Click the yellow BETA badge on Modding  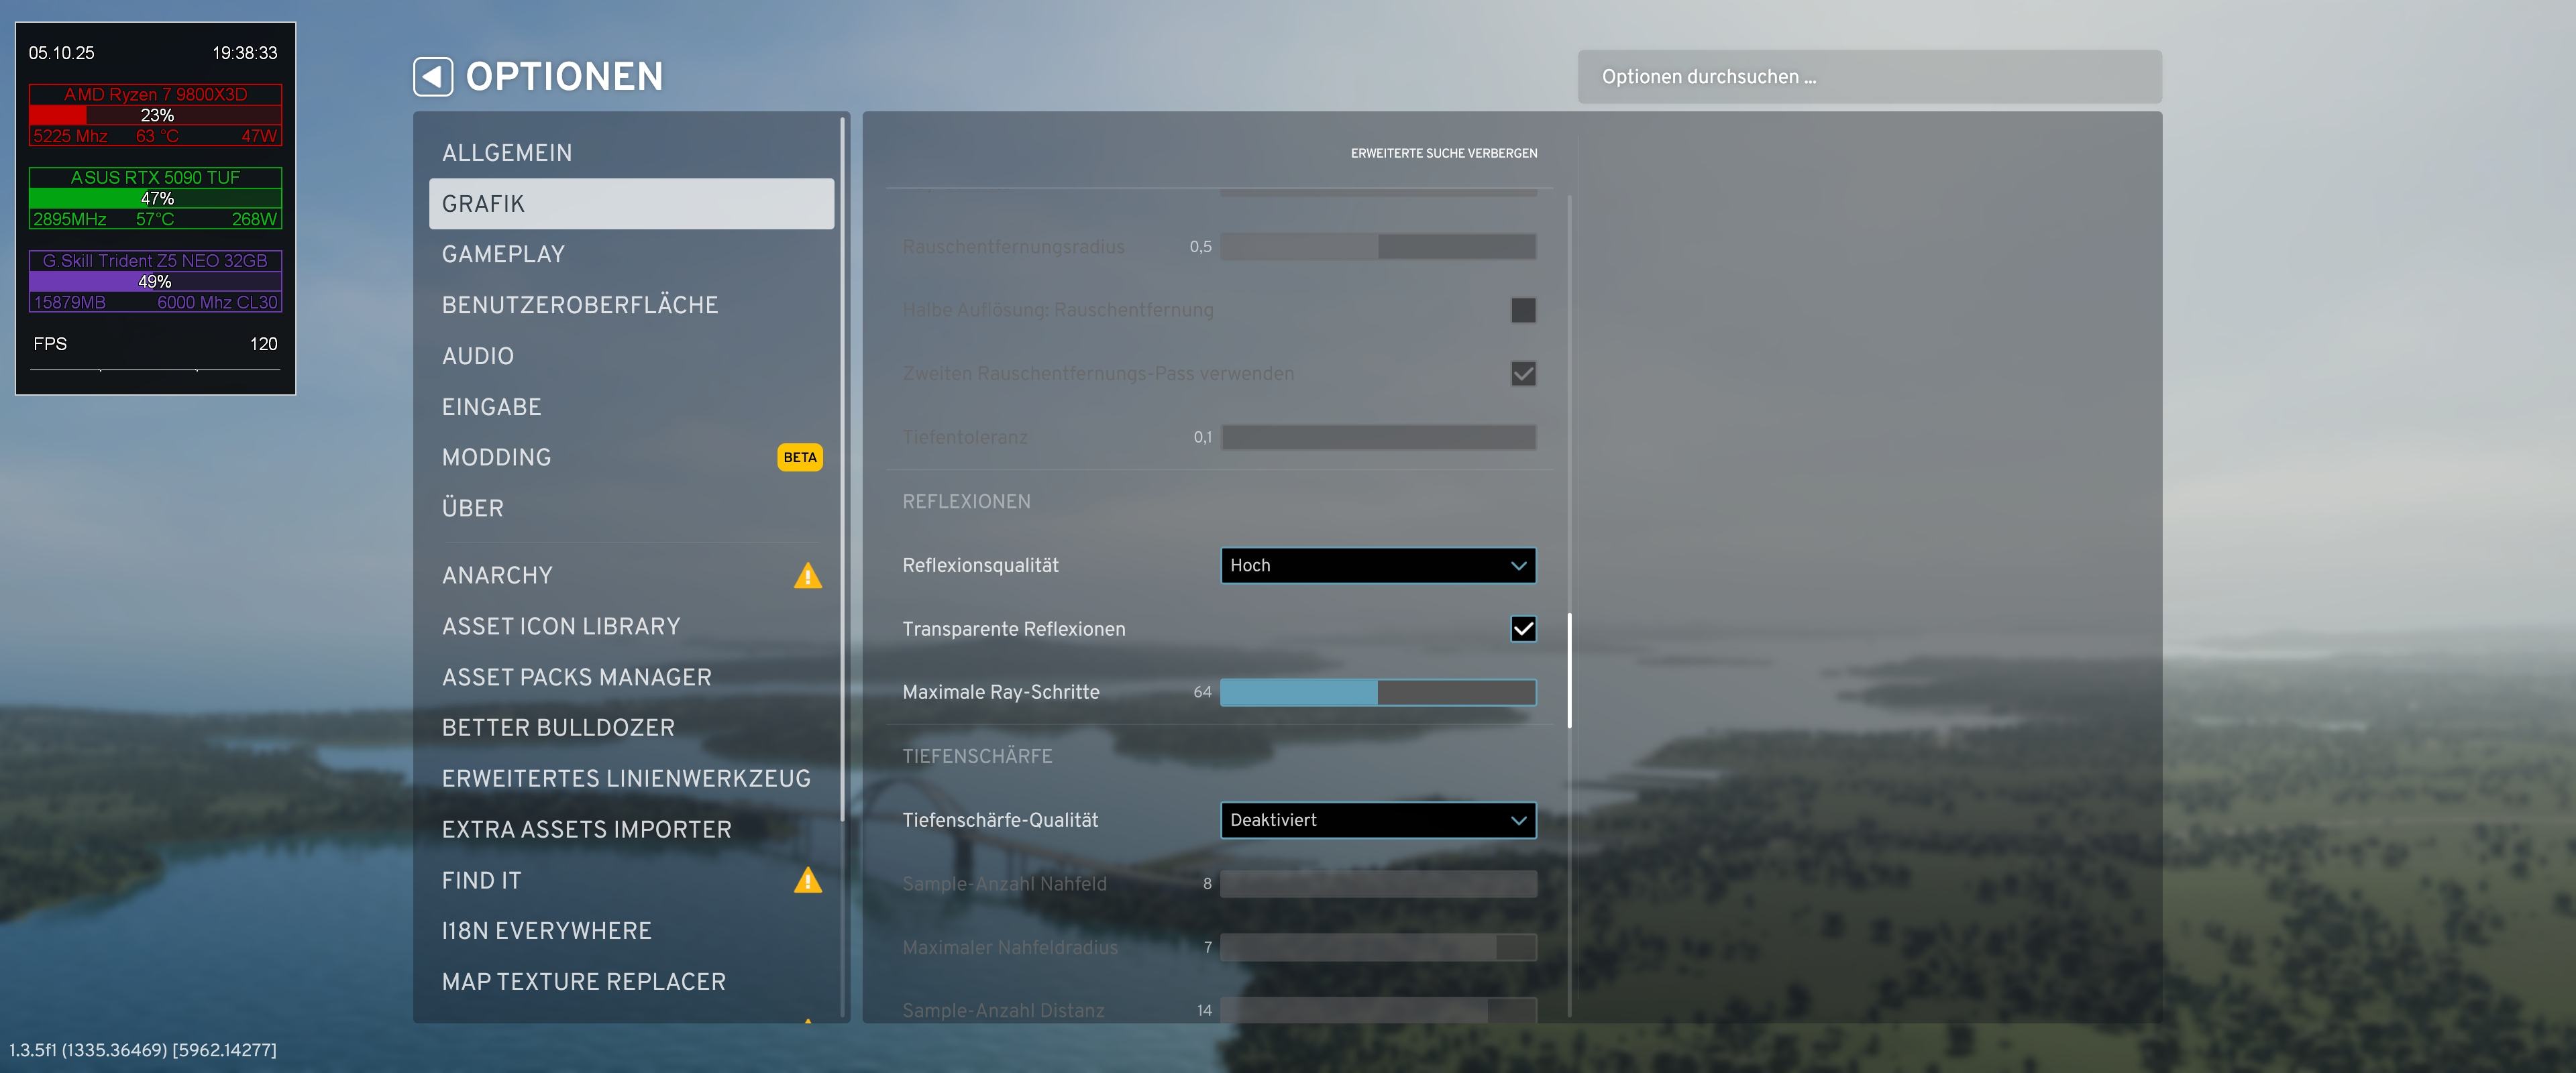coord(799,457)
